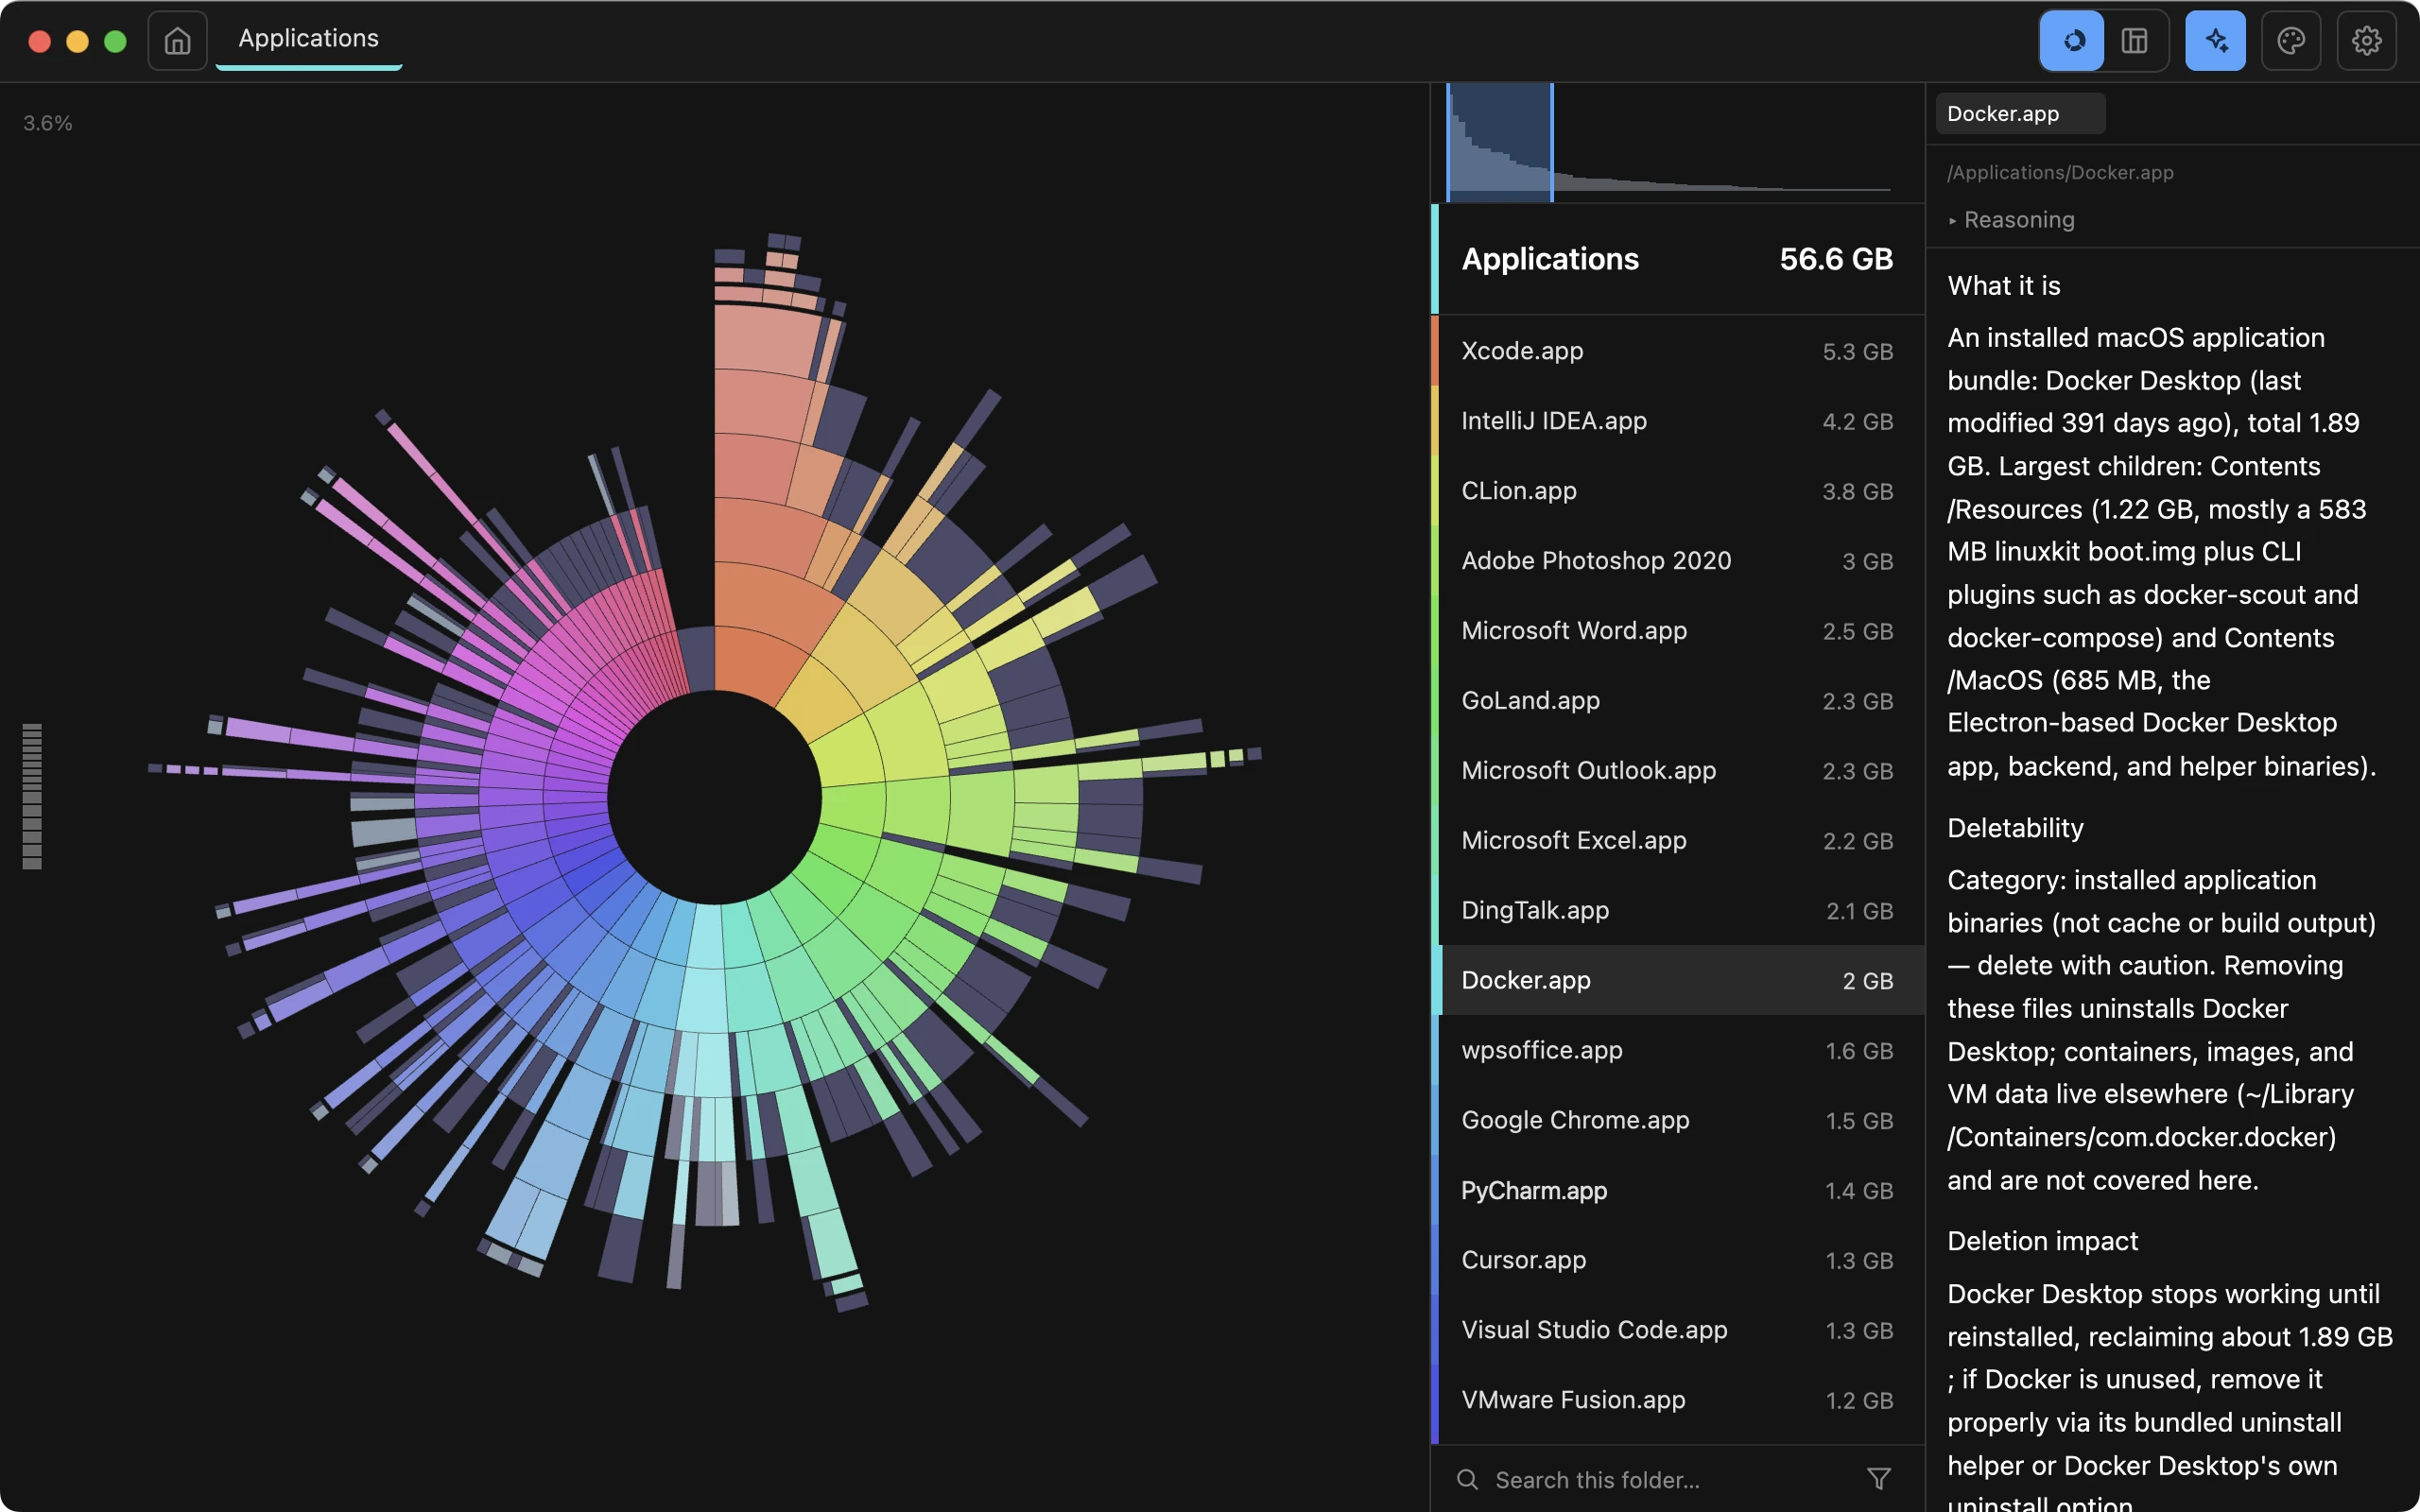2420x1512 pixels.
Task: Select the VMware Fusion.app row
Action: click(1679, 1400)
